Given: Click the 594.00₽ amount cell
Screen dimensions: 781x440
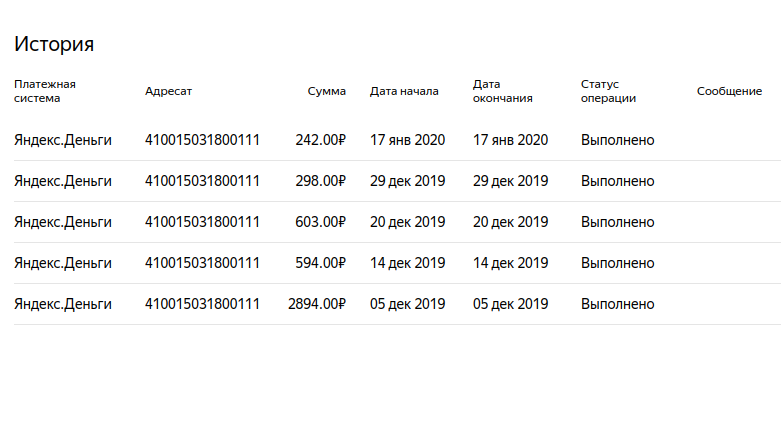Looking at the screenshot, I should click(x=320, y=263).
